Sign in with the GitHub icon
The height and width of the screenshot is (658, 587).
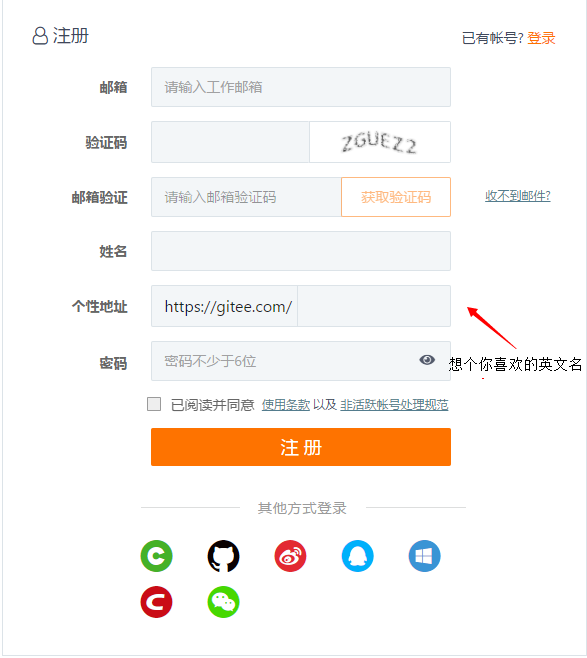coord(223,556)
